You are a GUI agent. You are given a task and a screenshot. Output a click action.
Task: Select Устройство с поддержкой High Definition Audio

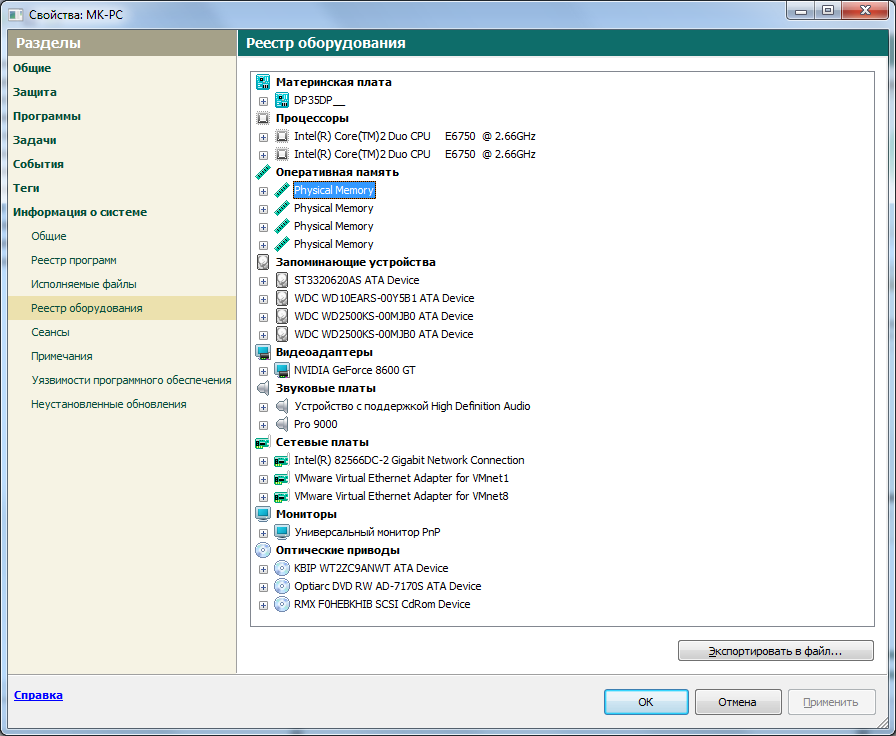coord(412,406)
